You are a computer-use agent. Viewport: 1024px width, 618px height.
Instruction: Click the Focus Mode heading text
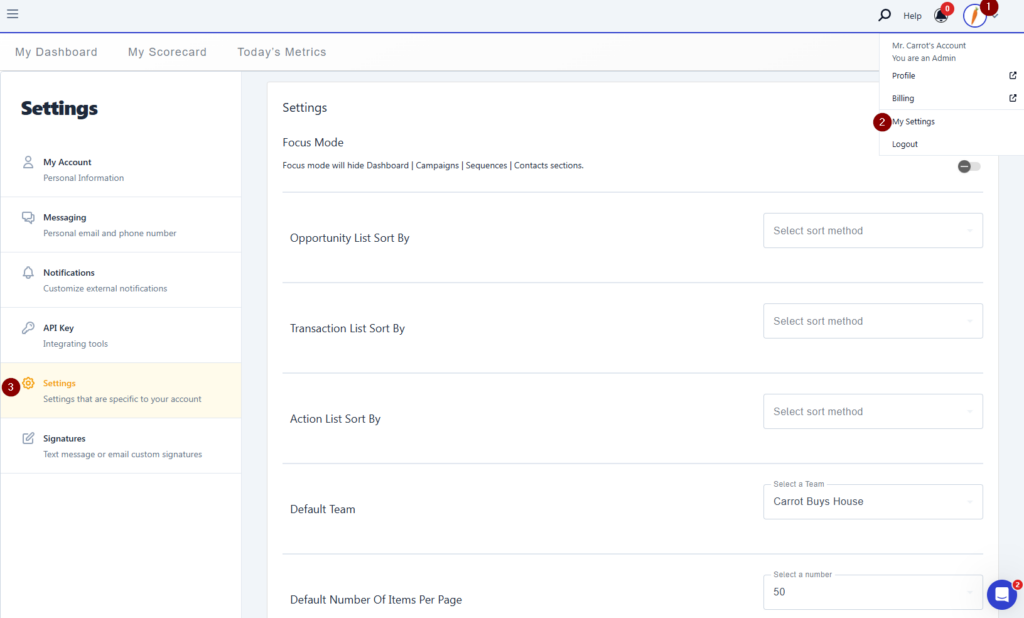coord(313,142)
